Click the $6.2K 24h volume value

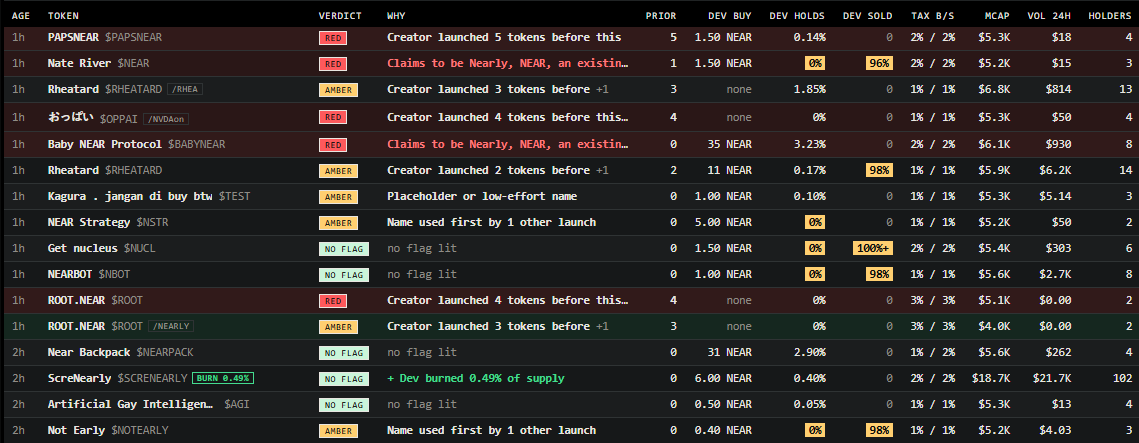[x=1056, y=170]
